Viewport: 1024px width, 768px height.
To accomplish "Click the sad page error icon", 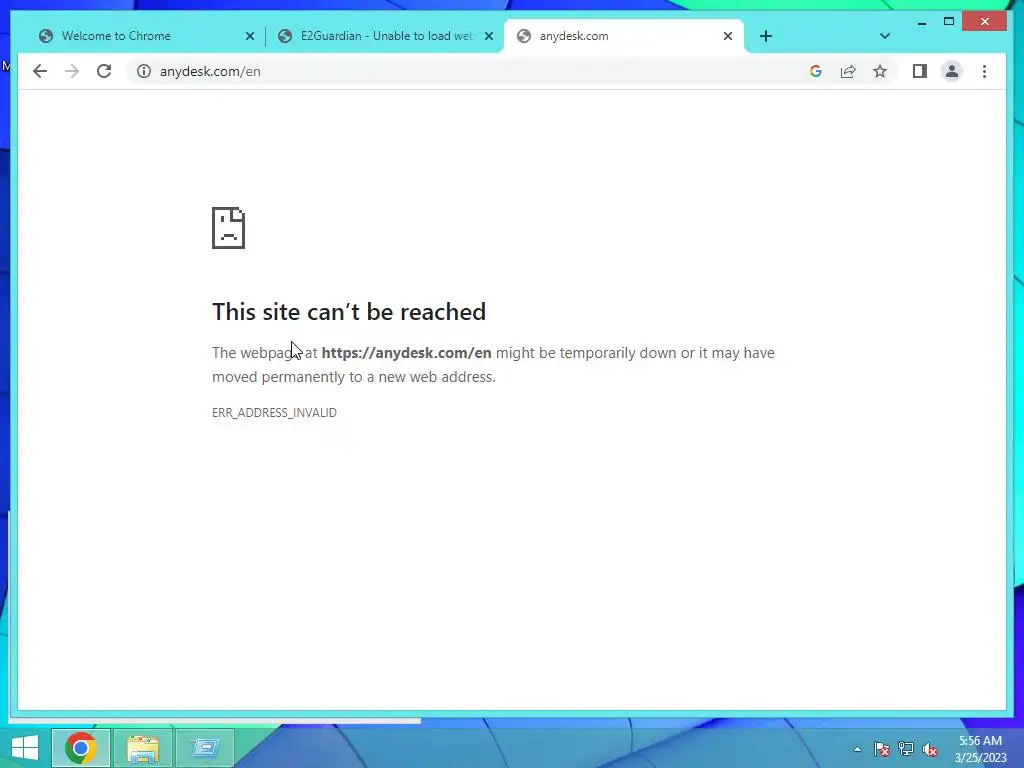I will [x=229, y=228].
